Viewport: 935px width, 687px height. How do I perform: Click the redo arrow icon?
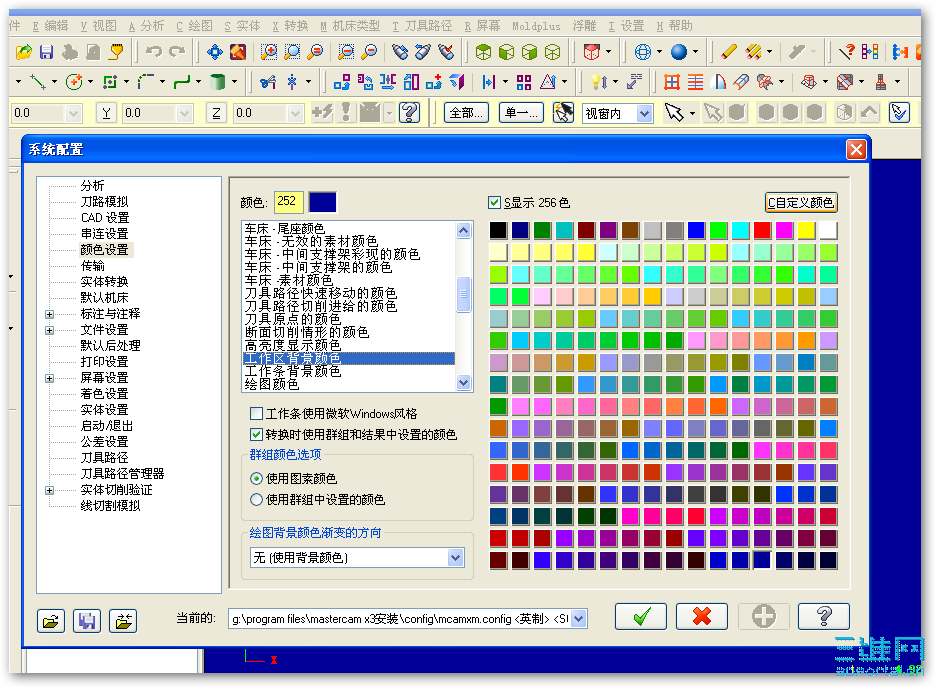[177, 52]
